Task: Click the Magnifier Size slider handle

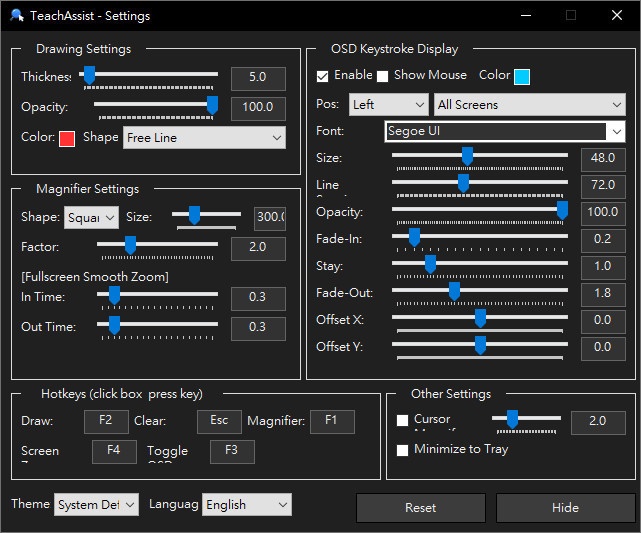Action: [x=194, y=215]
